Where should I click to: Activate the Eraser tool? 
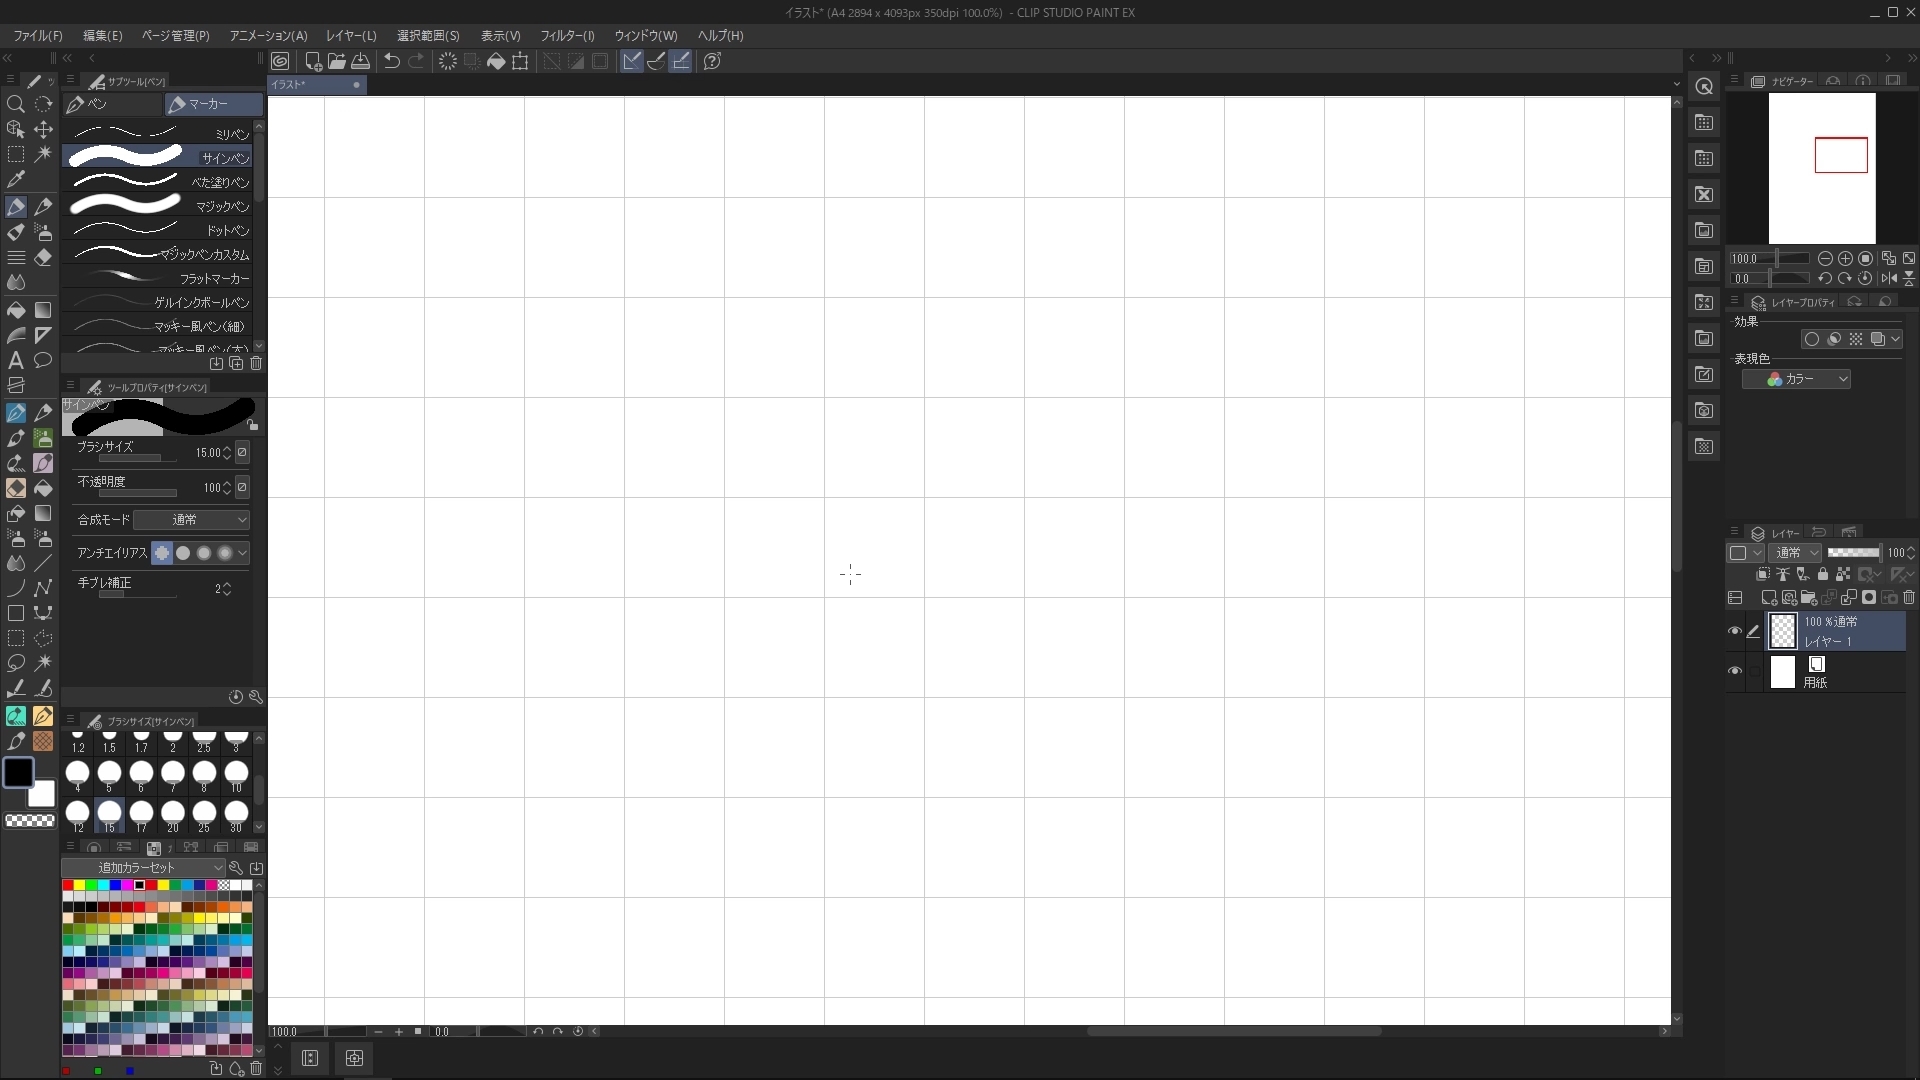click(44, 258)
